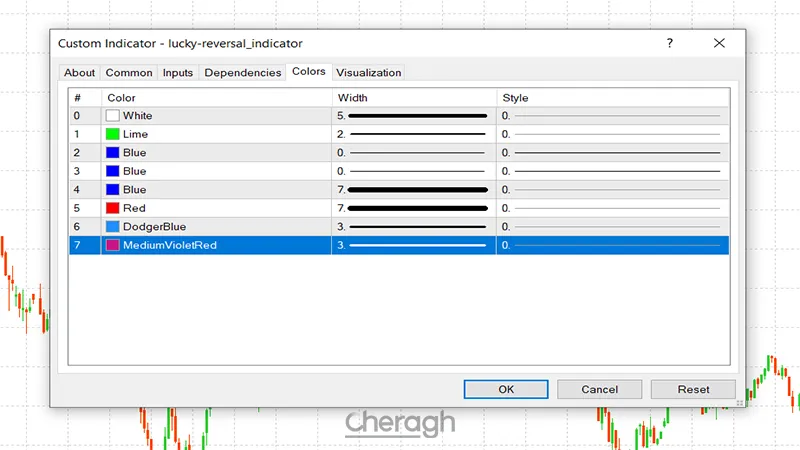The image size is (800, 450).
Task: Switch to the Inputs tab
Action: tap(178, 73)
